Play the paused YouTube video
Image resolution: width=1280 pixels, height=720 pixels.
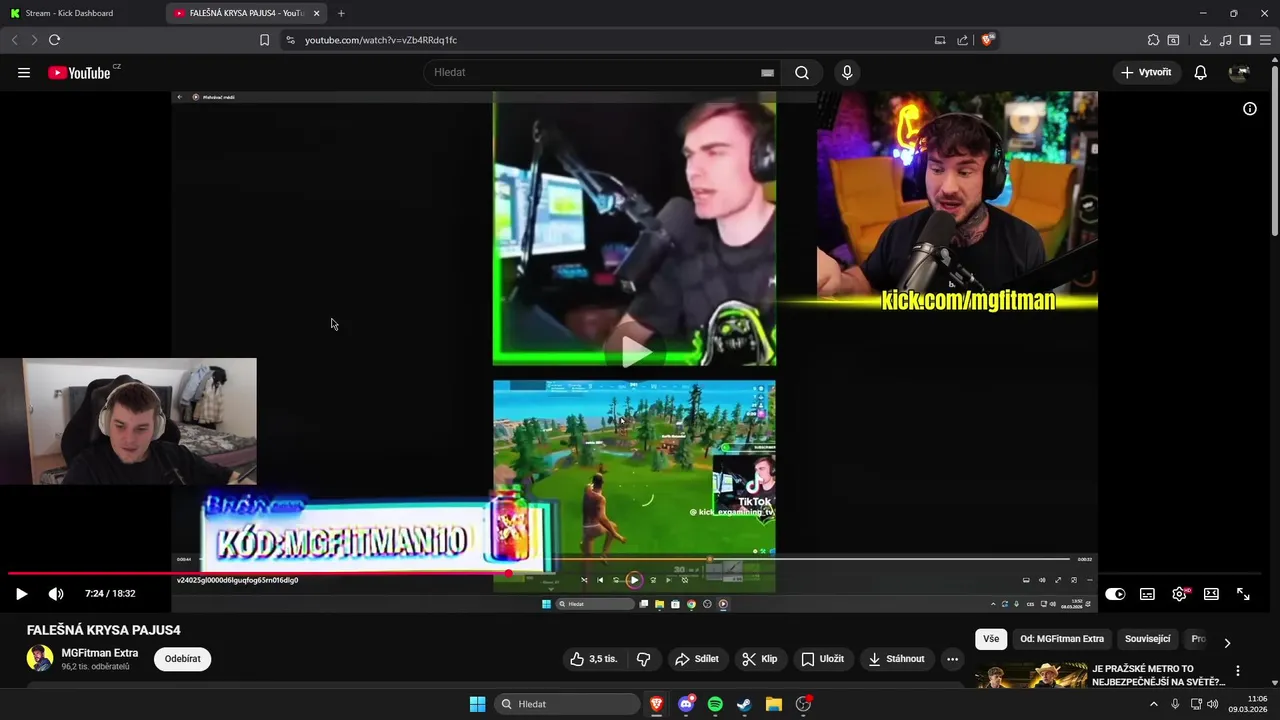[x=21, y=594]
